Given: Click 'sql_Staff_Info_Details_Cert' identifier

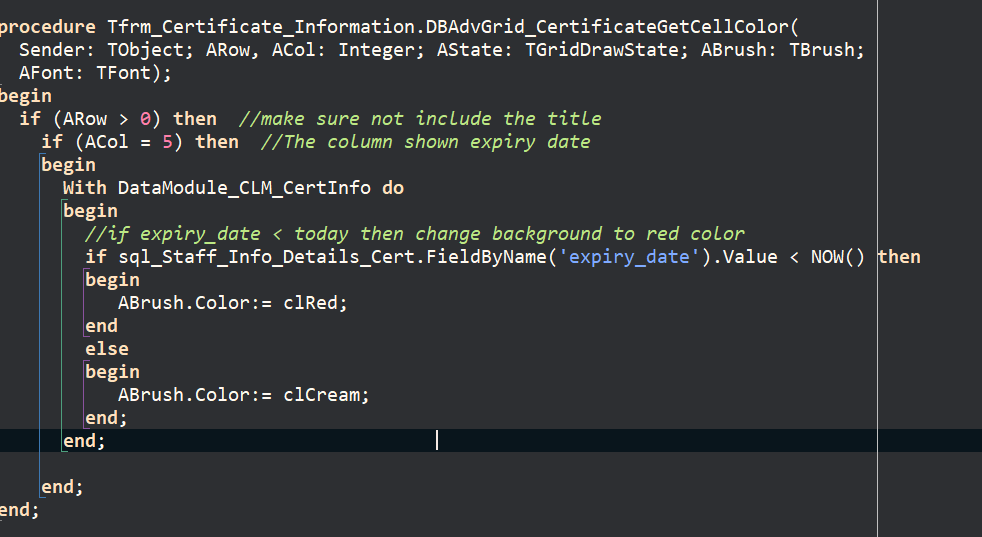Looking at the screenshot, I should (x=269, y=257).
